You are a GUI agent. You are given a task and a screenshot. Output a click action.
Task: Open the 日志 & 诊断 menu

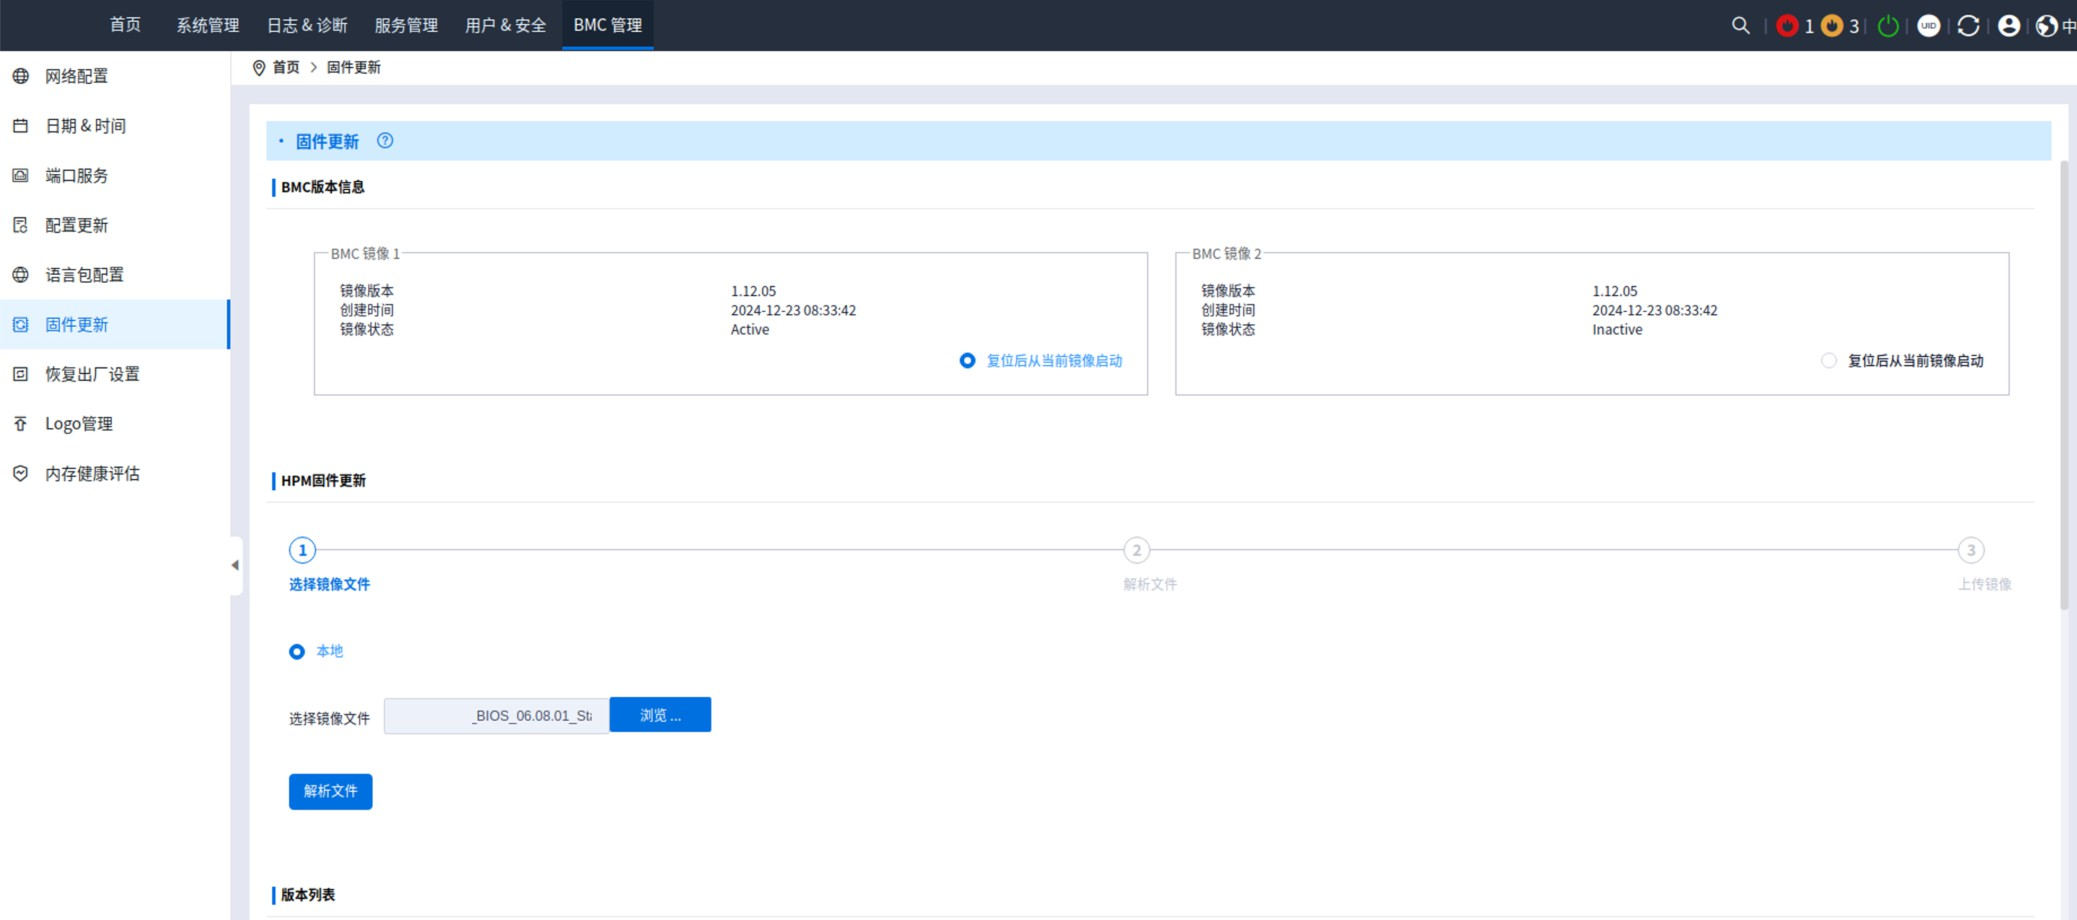point(307,25)
